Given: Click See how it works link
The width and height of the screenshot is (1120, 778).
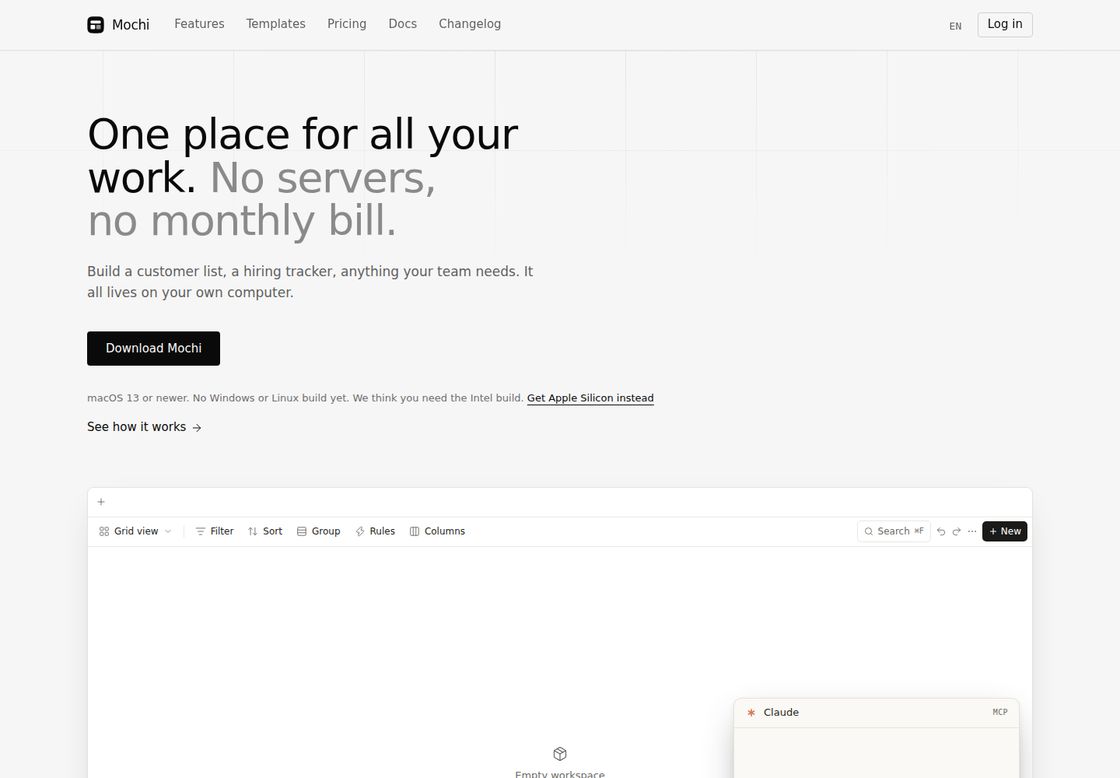Looking at the screenshot, I should coord(144,427).
